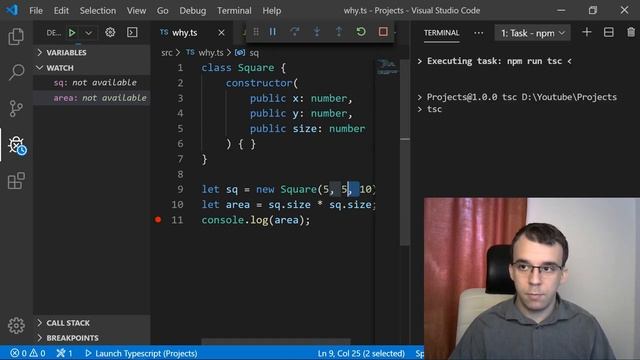Viewport: 640px width, 360px height.
Task: Click the VS Code logo icon
Action: [x=12, y=10]
